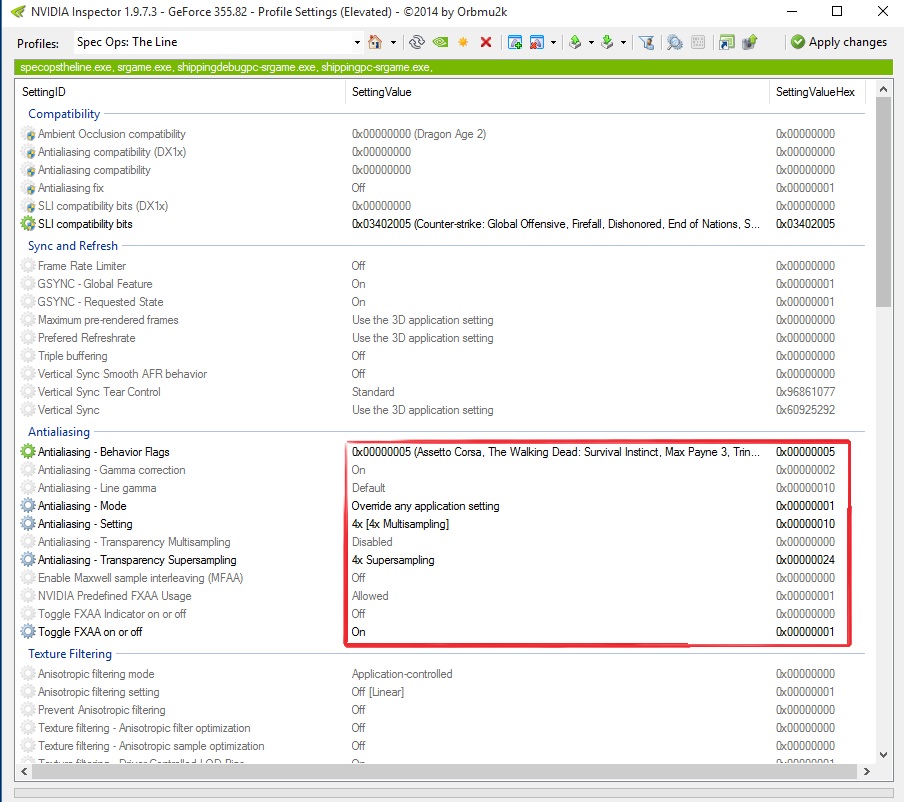Click the red X delete profile icon

coord(486,42)
